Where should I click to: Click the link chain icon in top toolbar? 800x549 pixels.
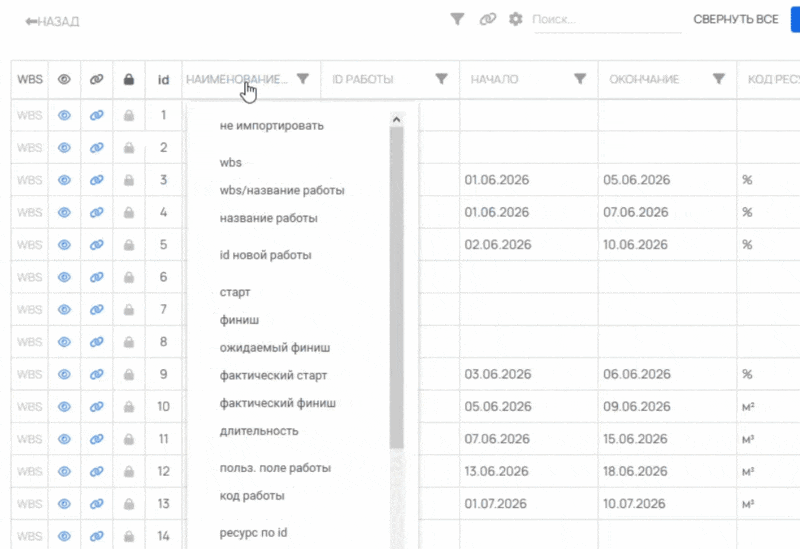(487, 19)
